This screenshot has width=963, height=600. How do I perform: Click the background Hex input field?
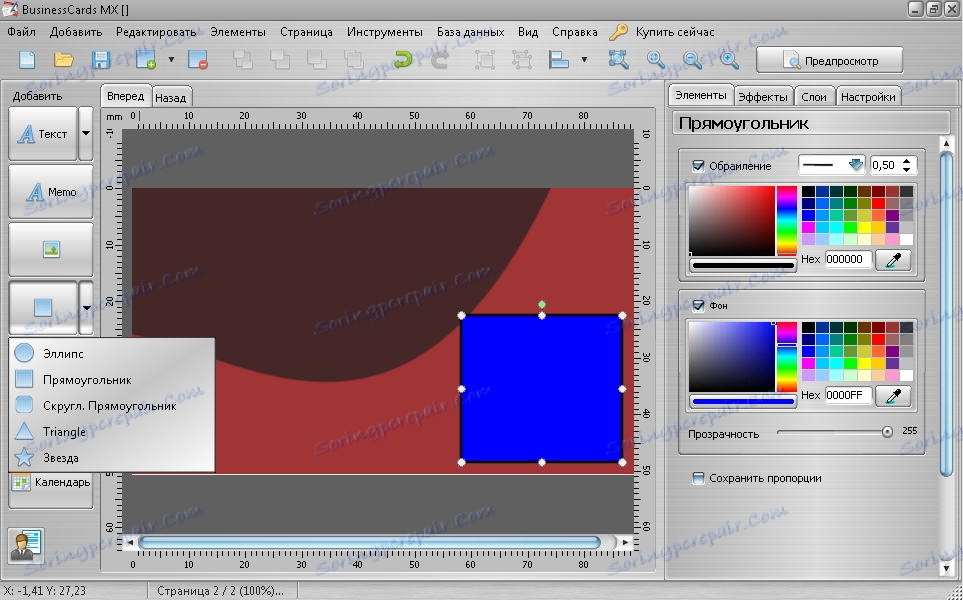848,395
